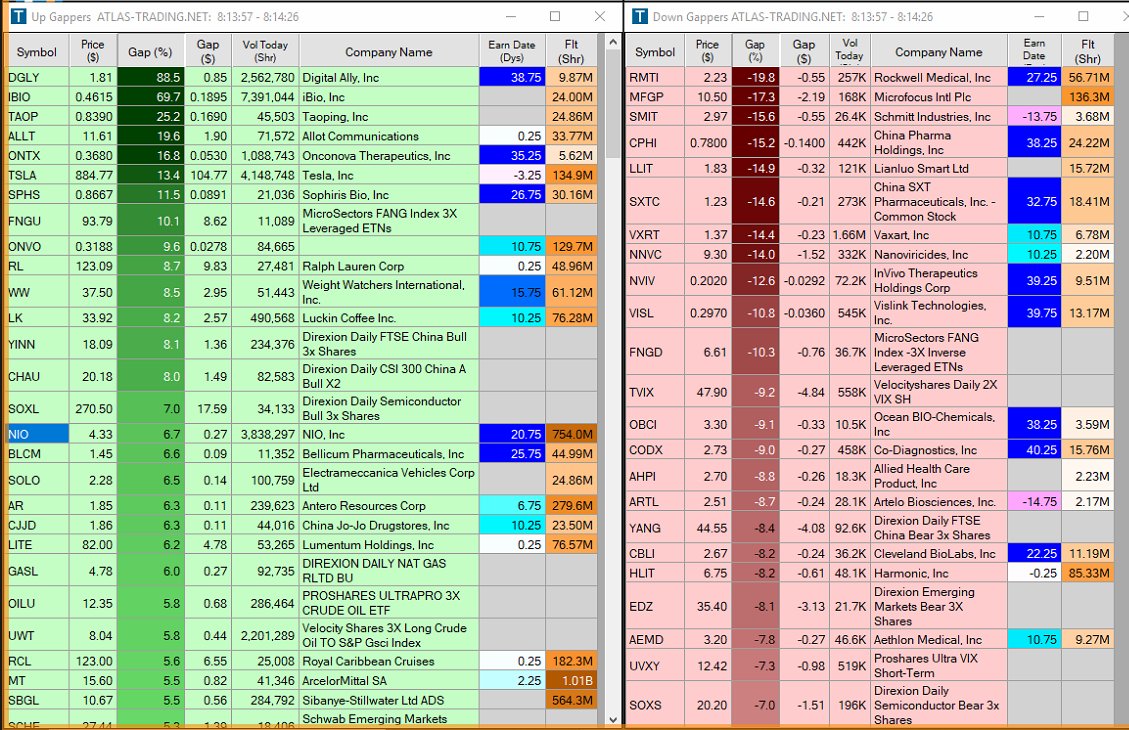This screenshot has width=1129, height=730.
Task: Click SMIT earnings date -13.75 cell
Action: 1034,116
